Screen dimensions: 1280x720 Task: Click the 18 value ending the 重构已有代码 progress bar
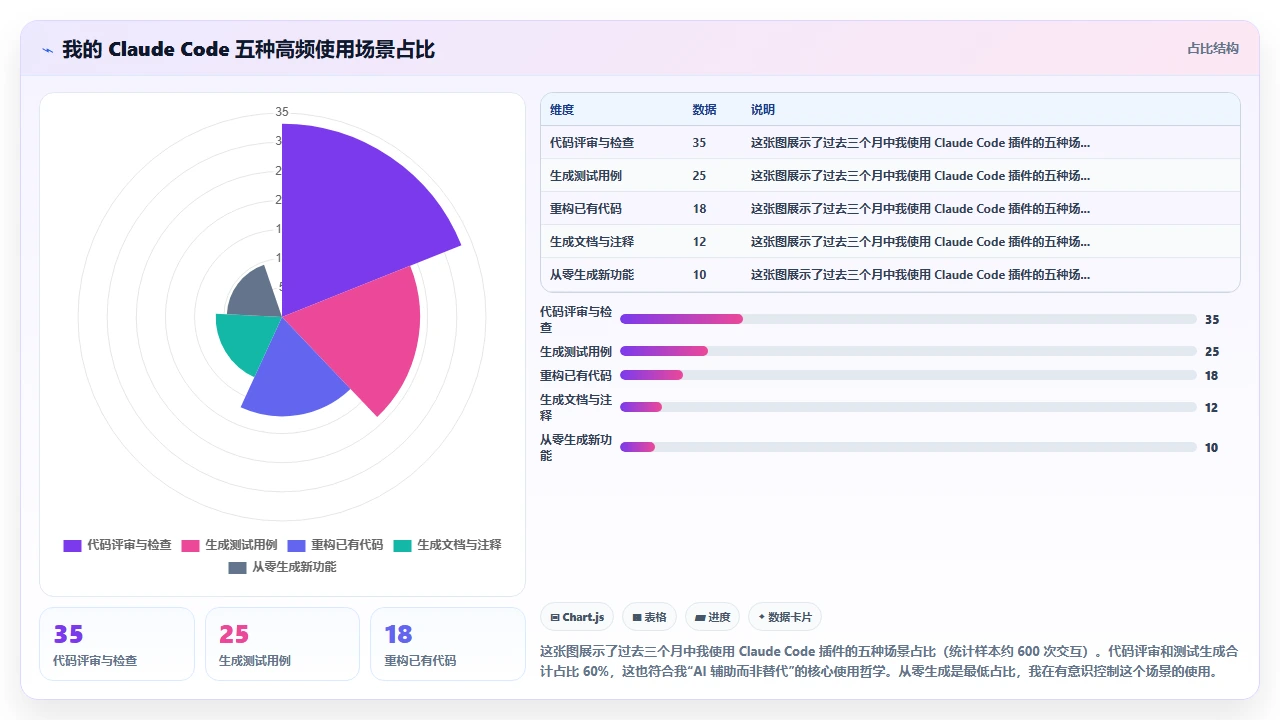click(x=1212, y=376)
